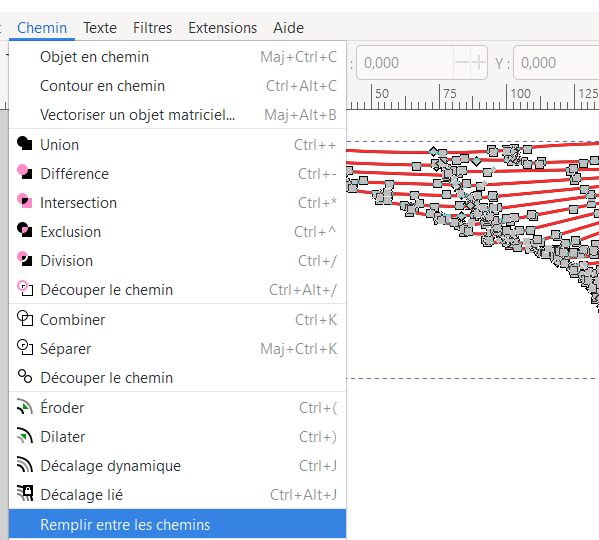Open the Filtres menu
The width and height of the screenshot is (599, 540).
(152, 28)
